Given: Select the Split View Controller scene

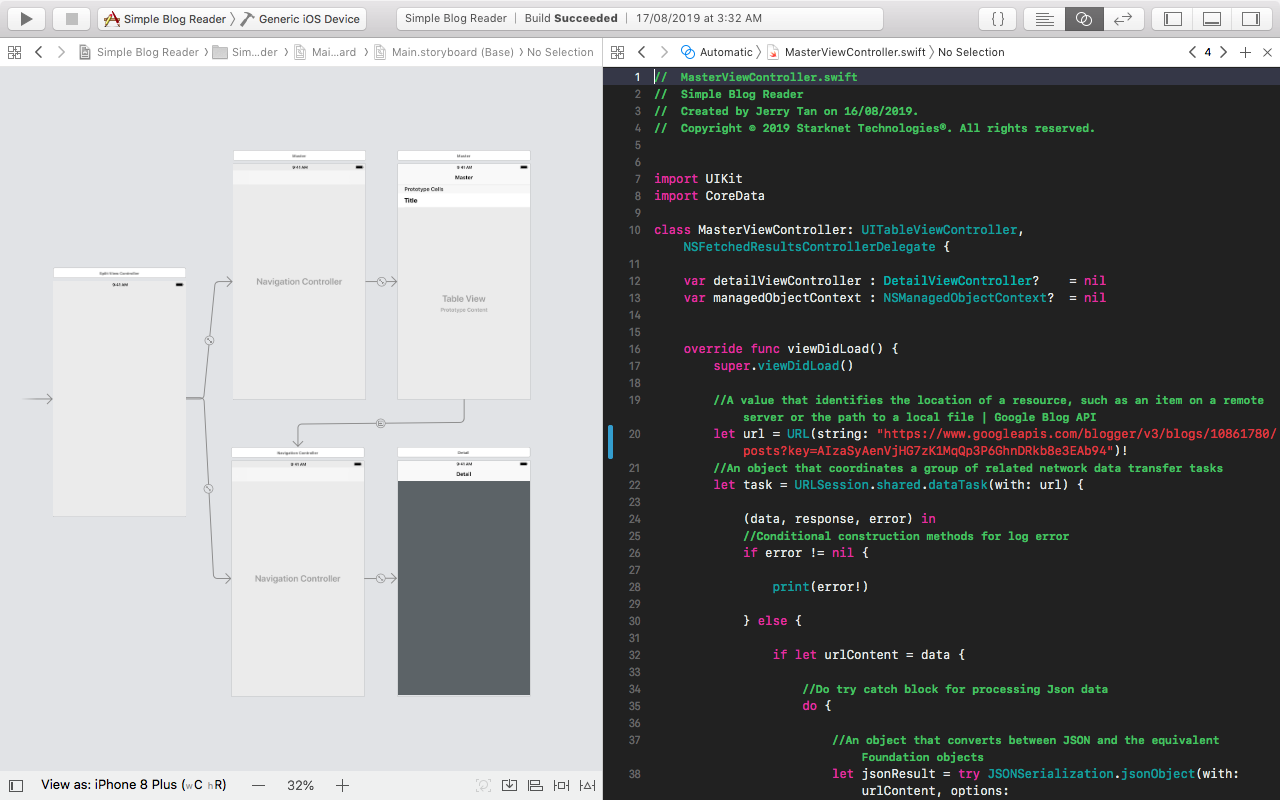Looking at the screenshot, I should [x=119, y=392].
